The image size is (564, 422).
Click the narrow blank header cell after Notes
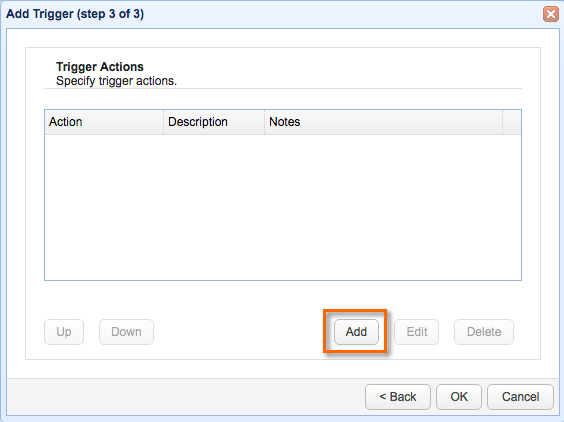[511, 122]
